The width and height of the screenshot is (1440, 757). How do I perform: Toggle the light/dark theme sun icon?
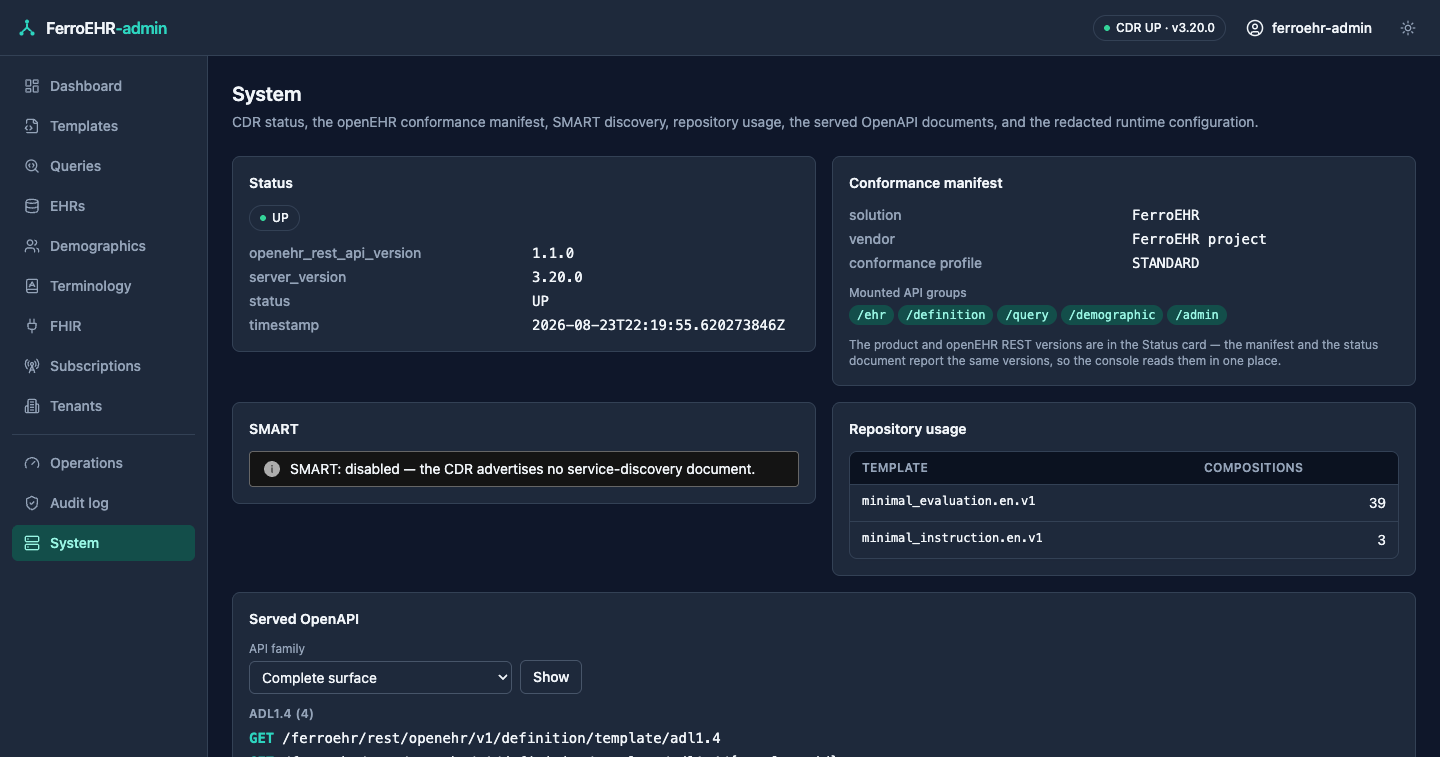point(1408,28)
